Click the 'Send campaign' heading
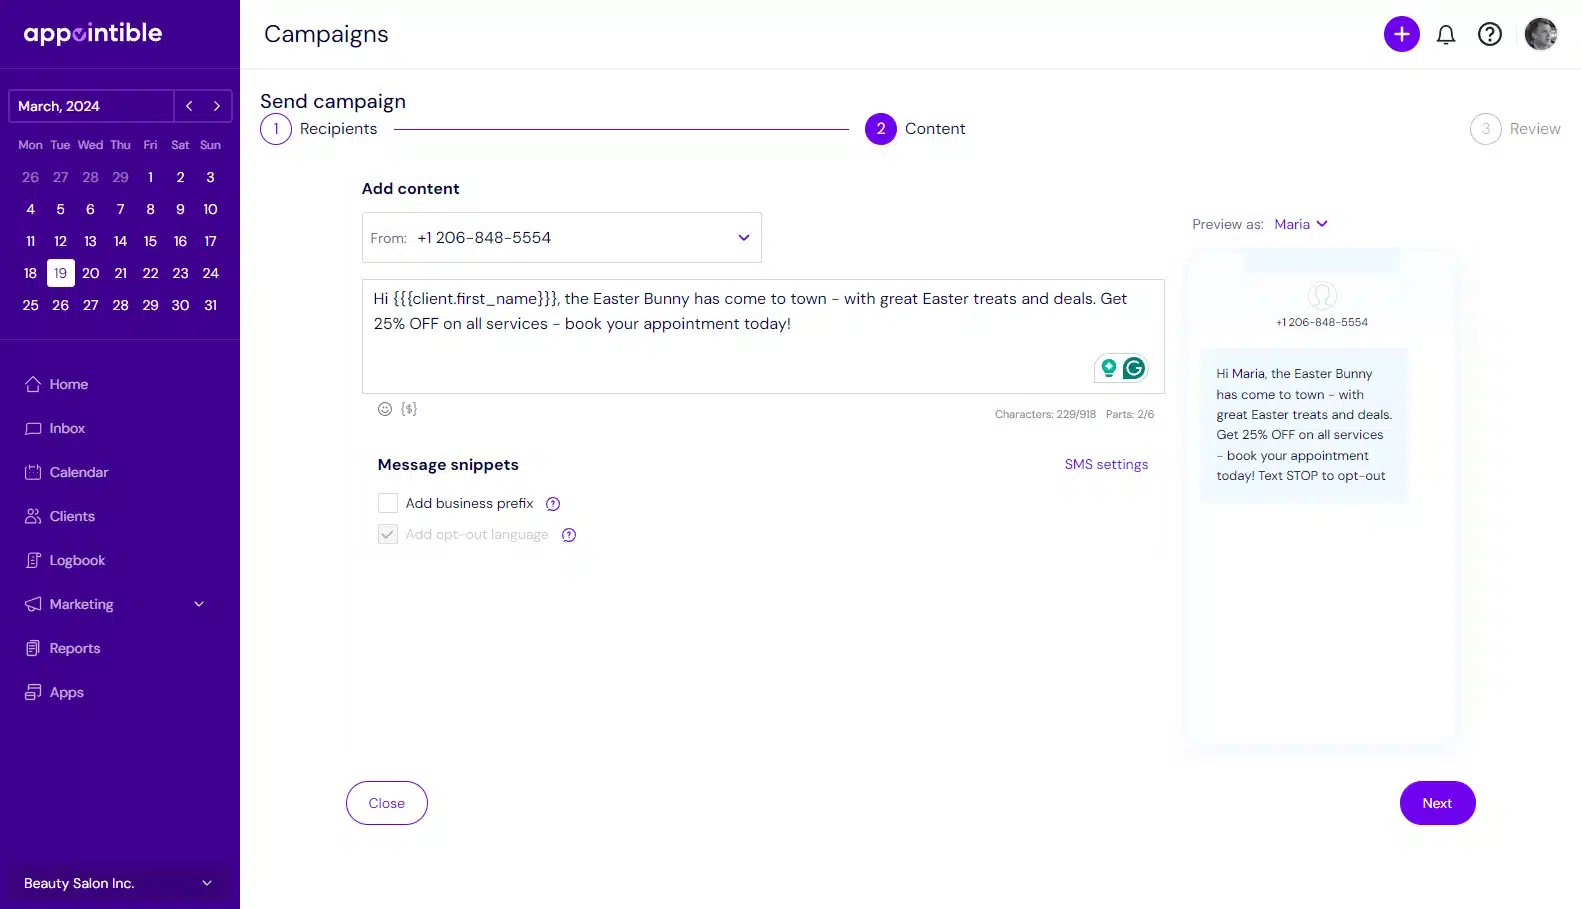1581x909 pixels. click(x=333, y=101)
